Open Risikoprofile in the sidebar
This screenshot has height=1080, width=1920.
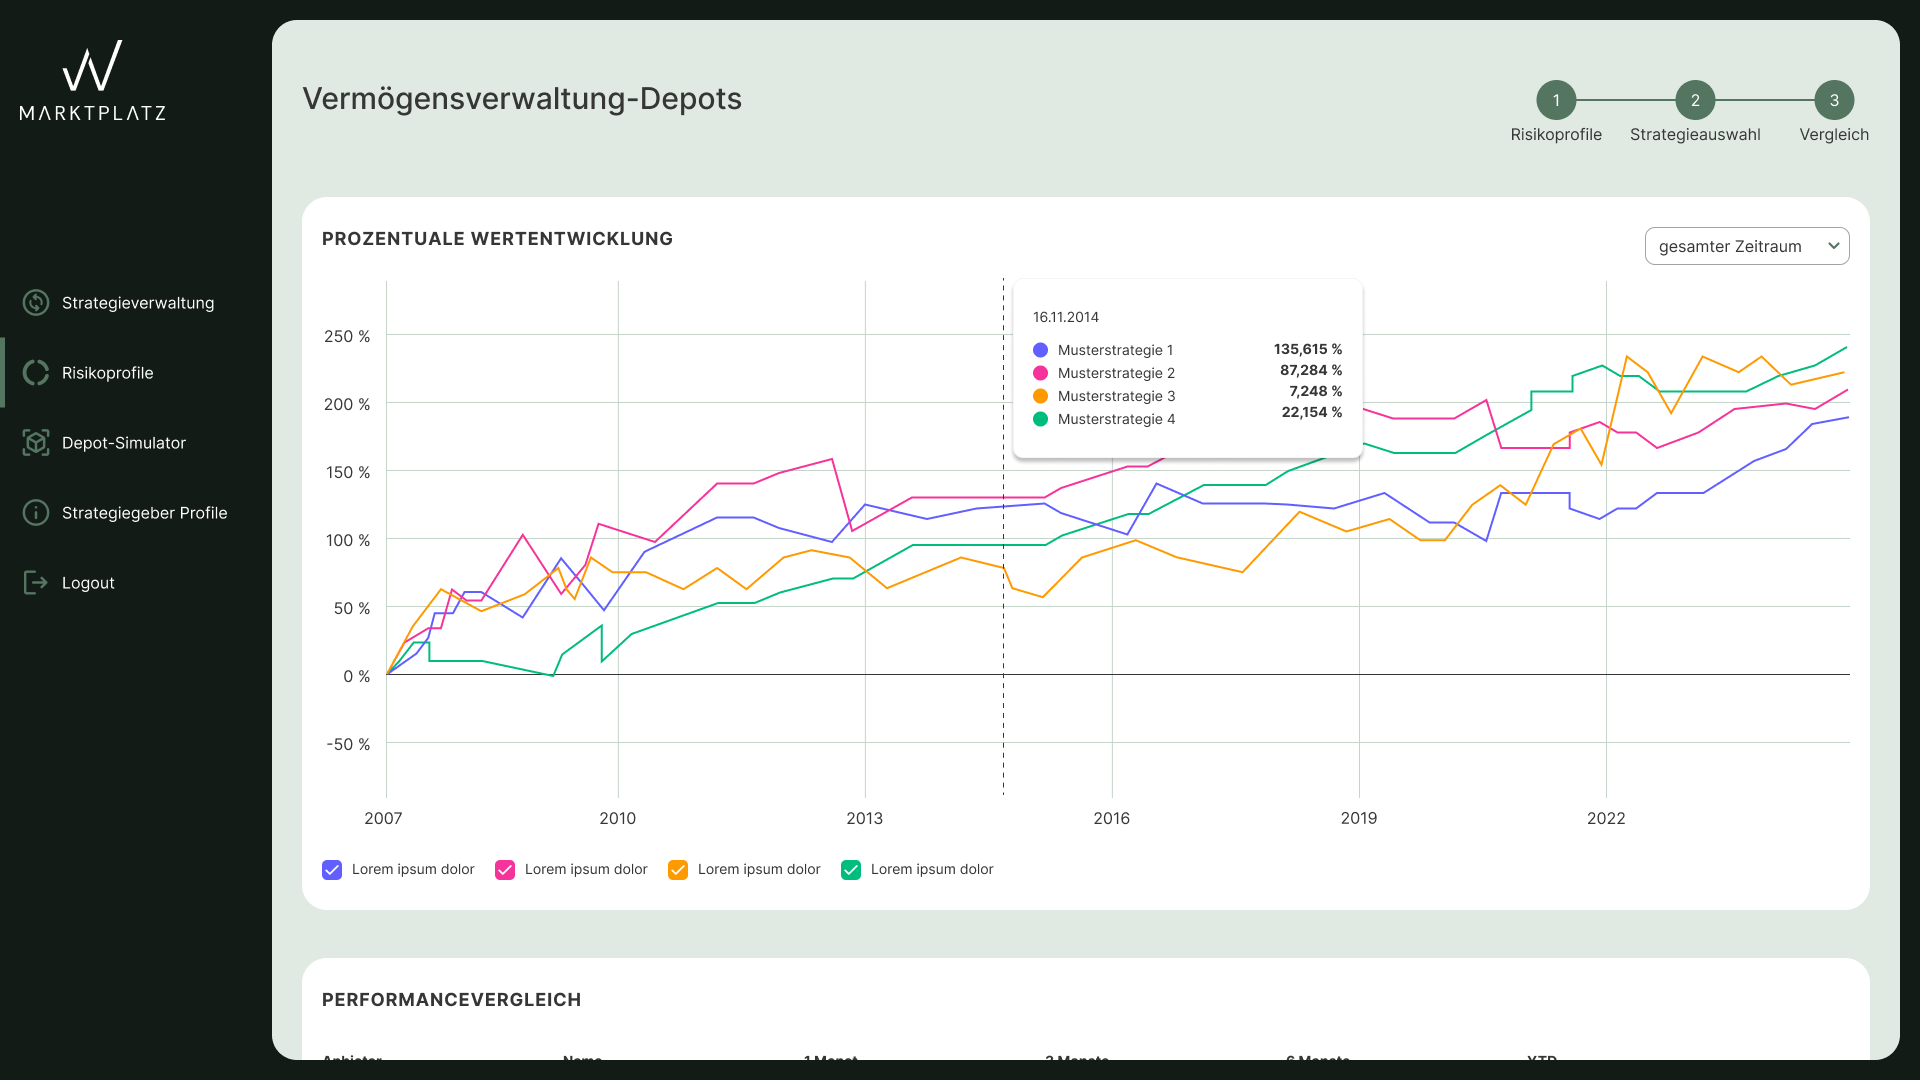point(108,373)
